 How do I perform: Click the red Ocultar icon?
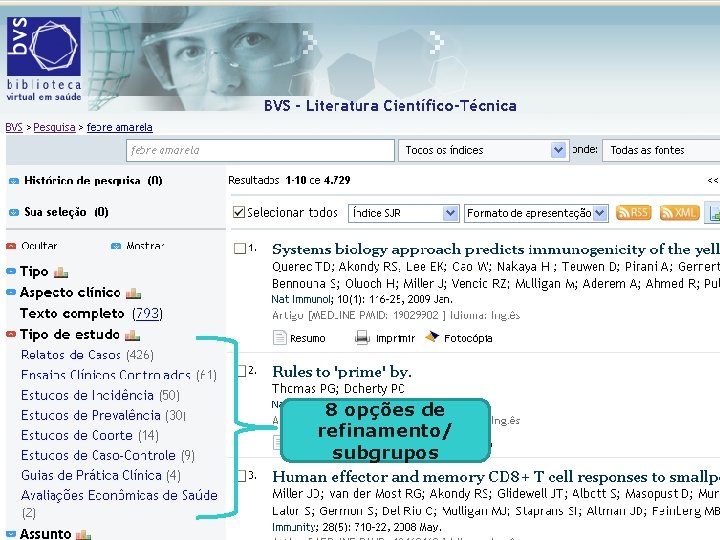coord(11,246)
